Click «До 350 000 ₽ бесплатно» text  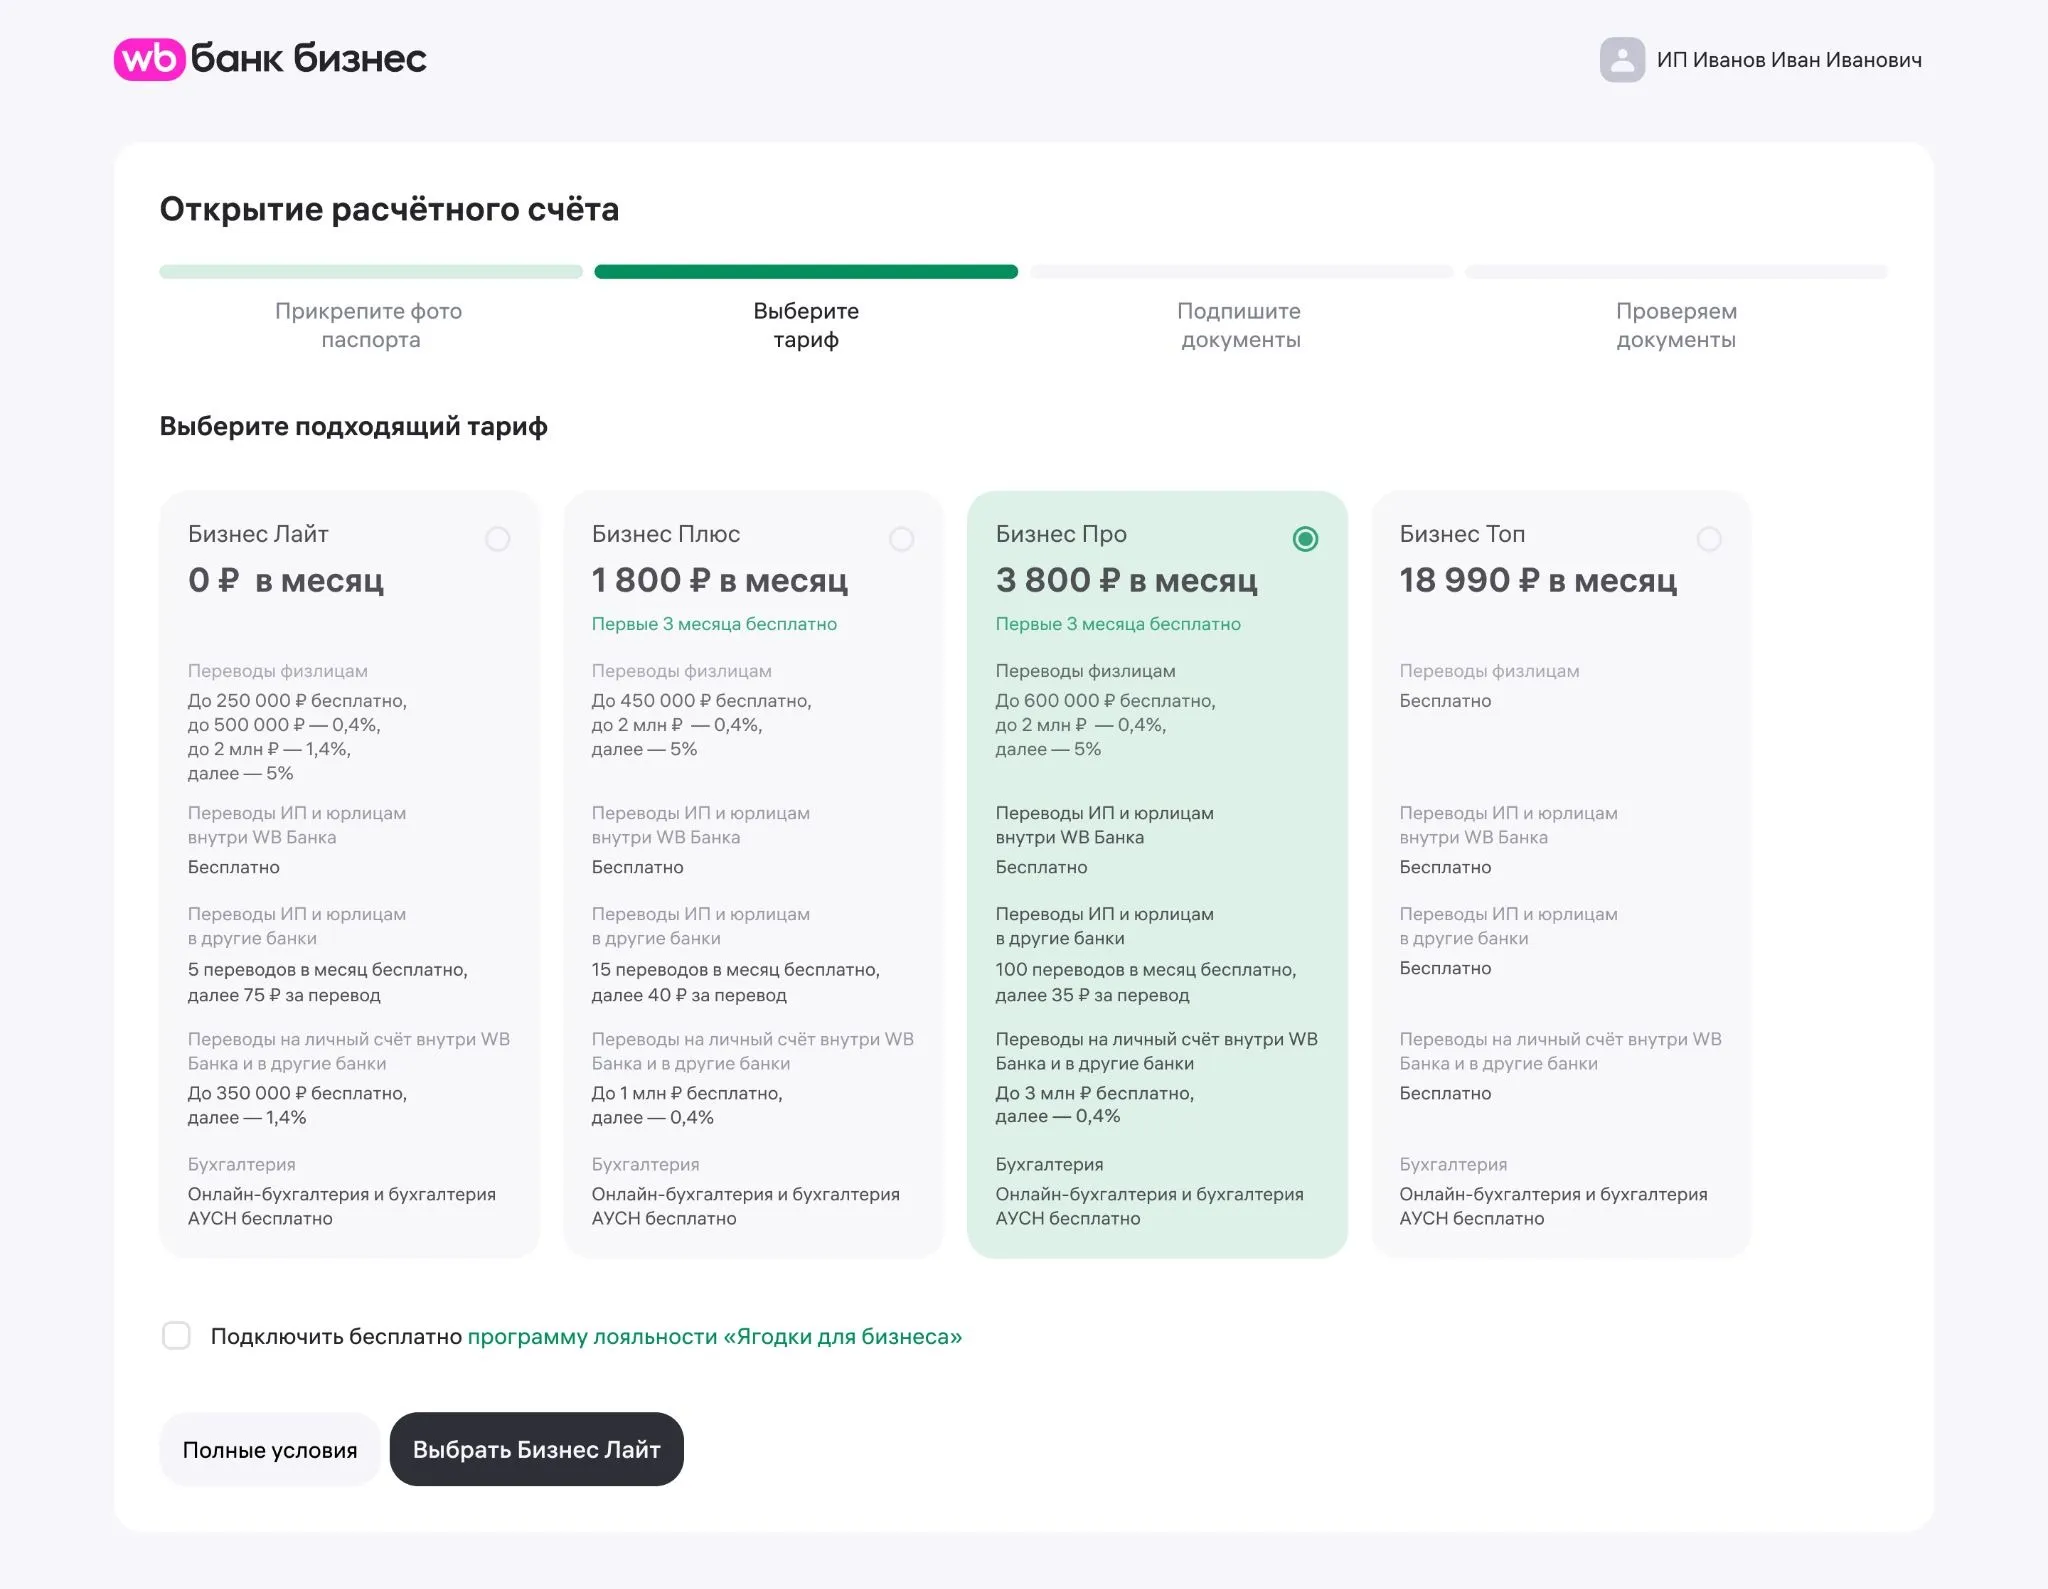tap(296, 1093)
